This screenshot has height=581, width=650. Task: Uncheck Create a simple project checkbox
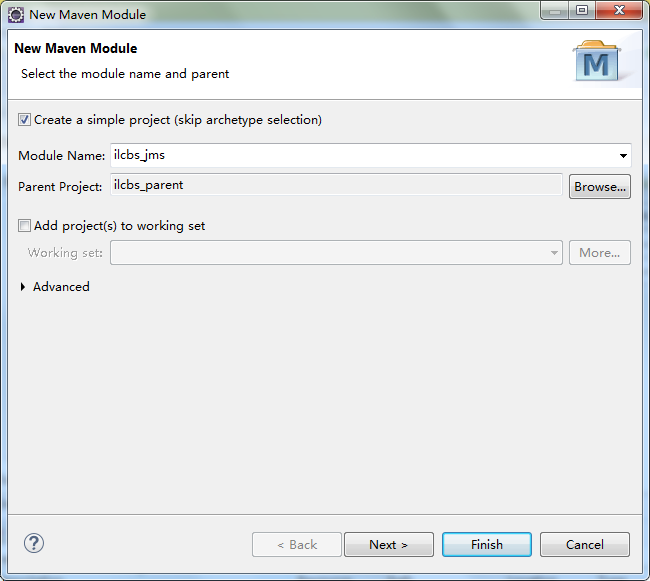click(24, 120)
